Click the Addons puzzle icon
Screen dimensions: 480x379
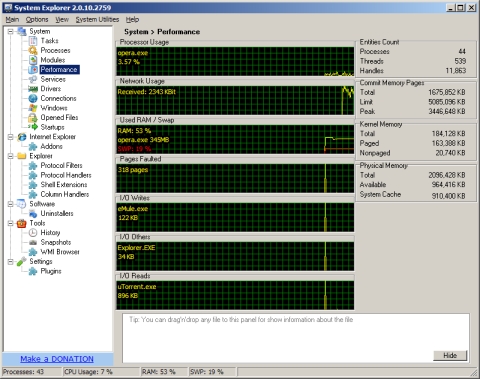point(33,146)
